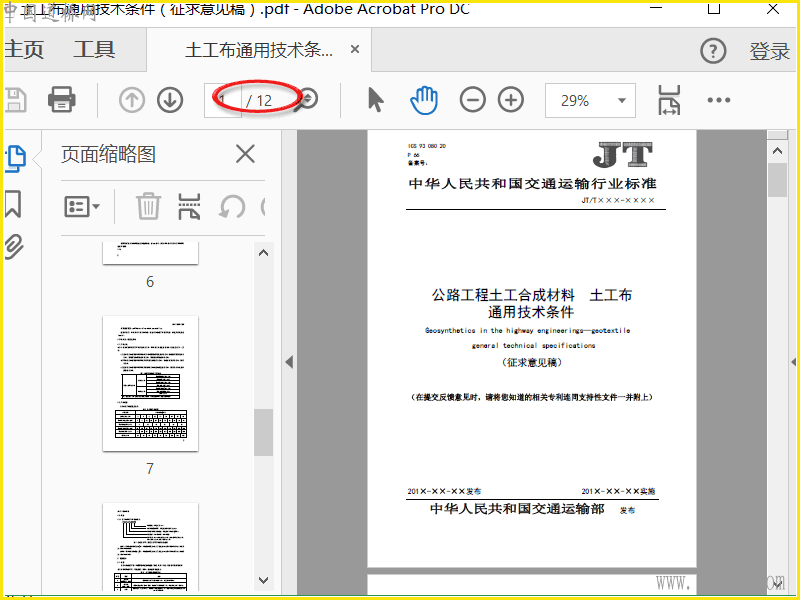Open the find text magnifier tool
The image size is (800, 600).
pos(307,99)
